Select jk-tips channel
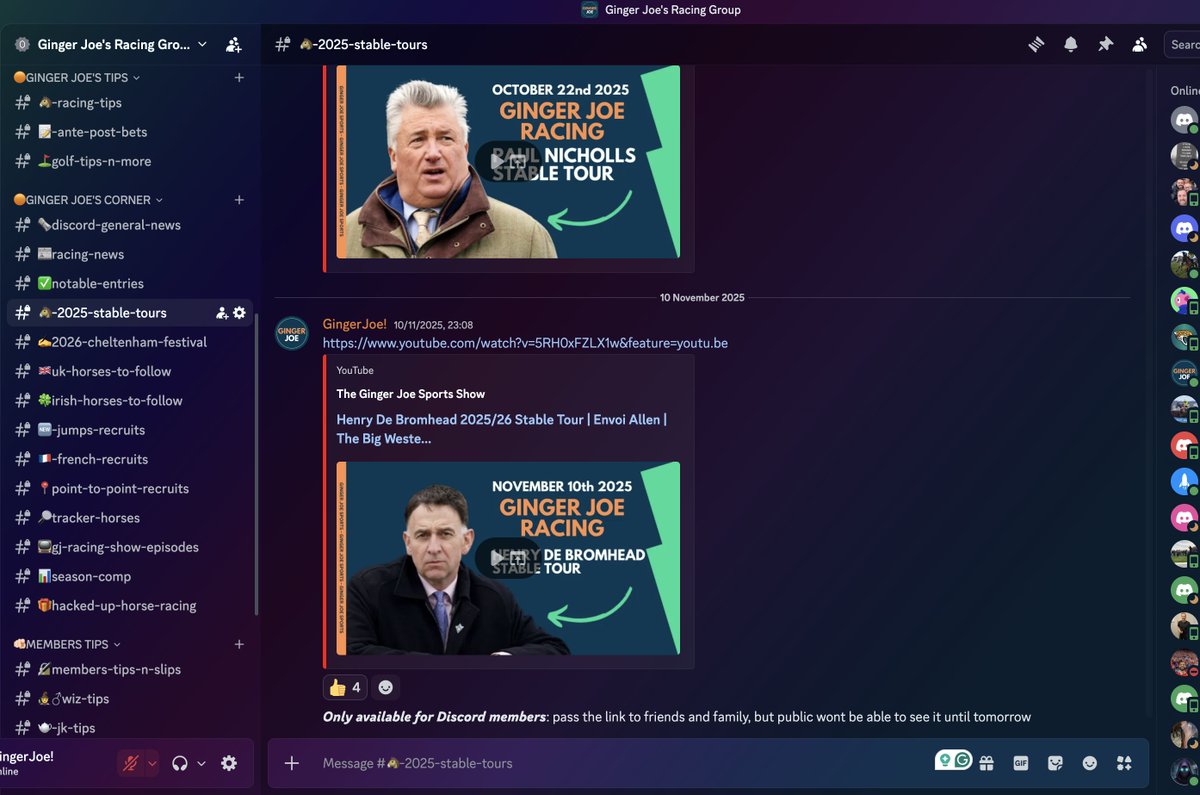The image size is (1200, 795). pos(130,728)
